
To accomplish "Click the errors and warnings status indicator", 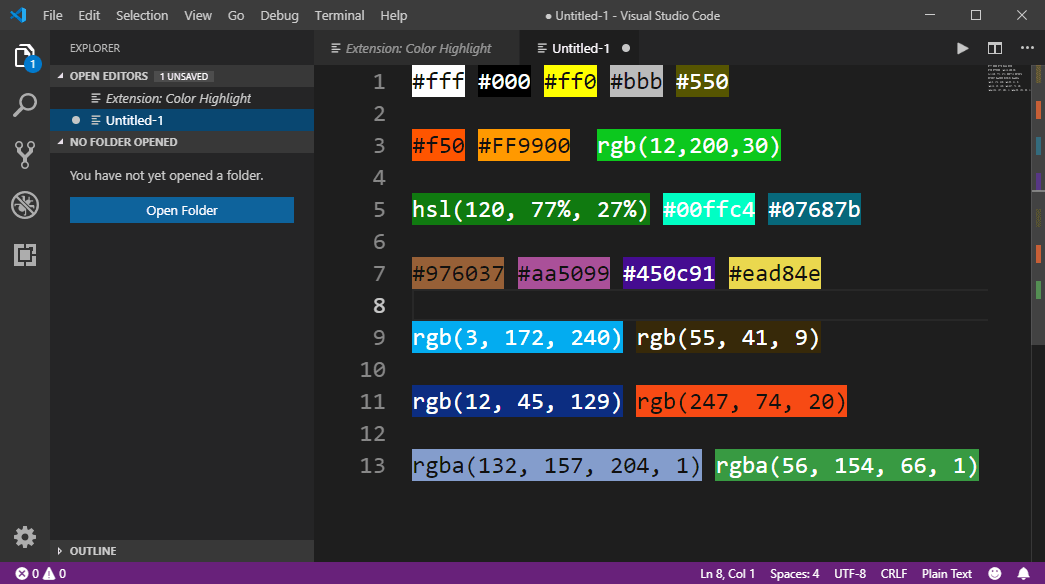I will click(39, 573).
